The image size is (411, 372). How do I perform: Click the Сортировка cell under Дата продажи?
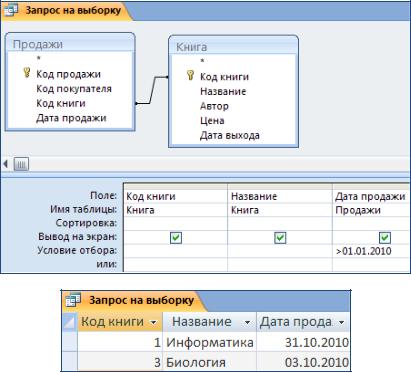pos(371,223)
